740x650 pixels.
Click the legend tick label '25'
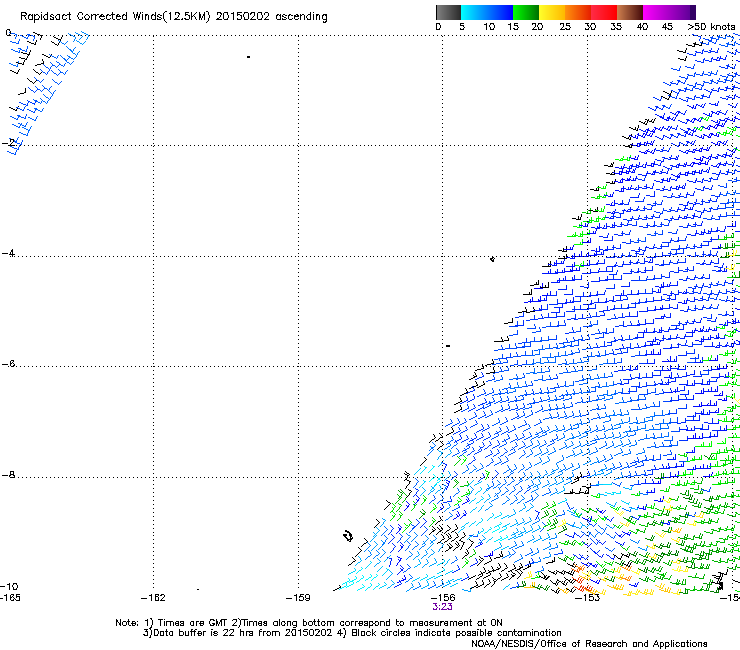pyautogui.click(x=565, y=27)
